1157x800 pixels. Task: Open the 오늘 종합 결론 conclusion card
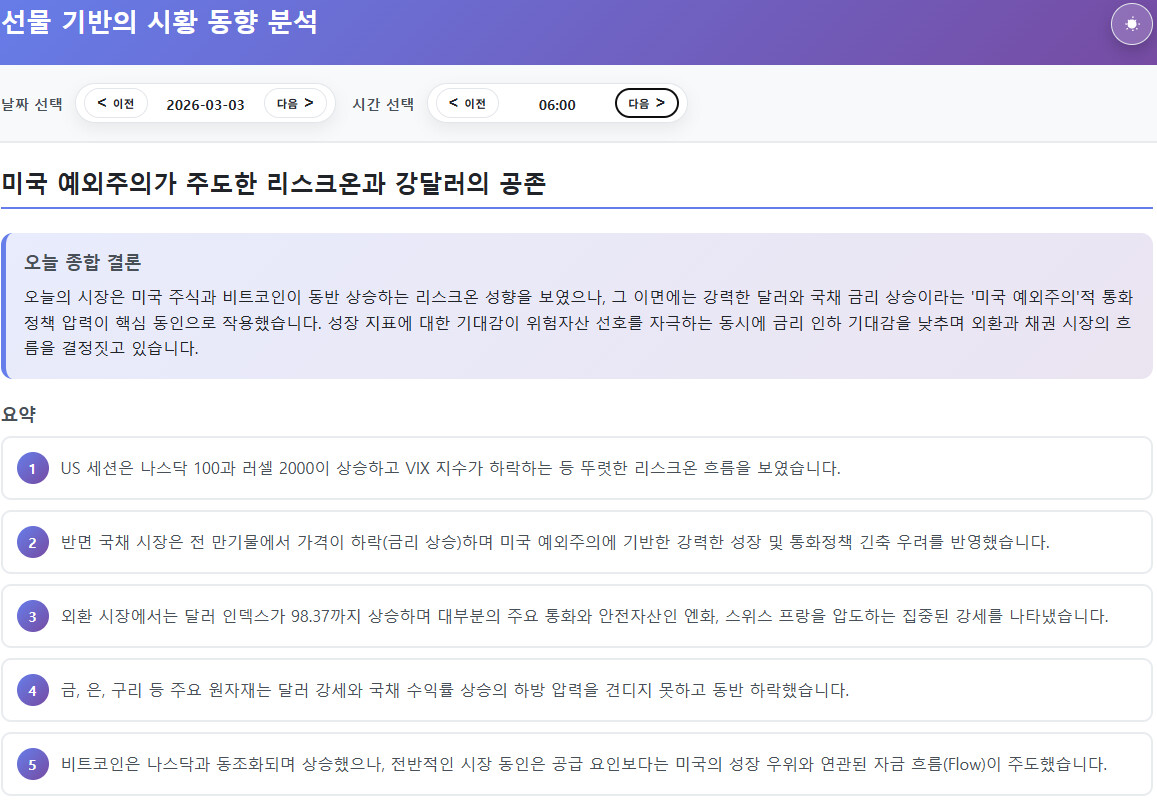[577, 306]
